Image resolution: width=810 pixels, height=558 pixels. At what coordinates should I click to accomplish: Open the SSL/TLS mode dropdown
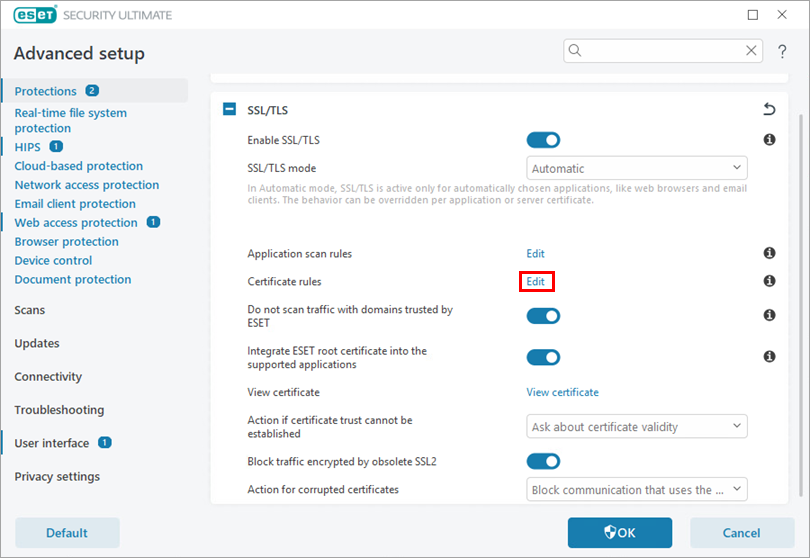636,168
